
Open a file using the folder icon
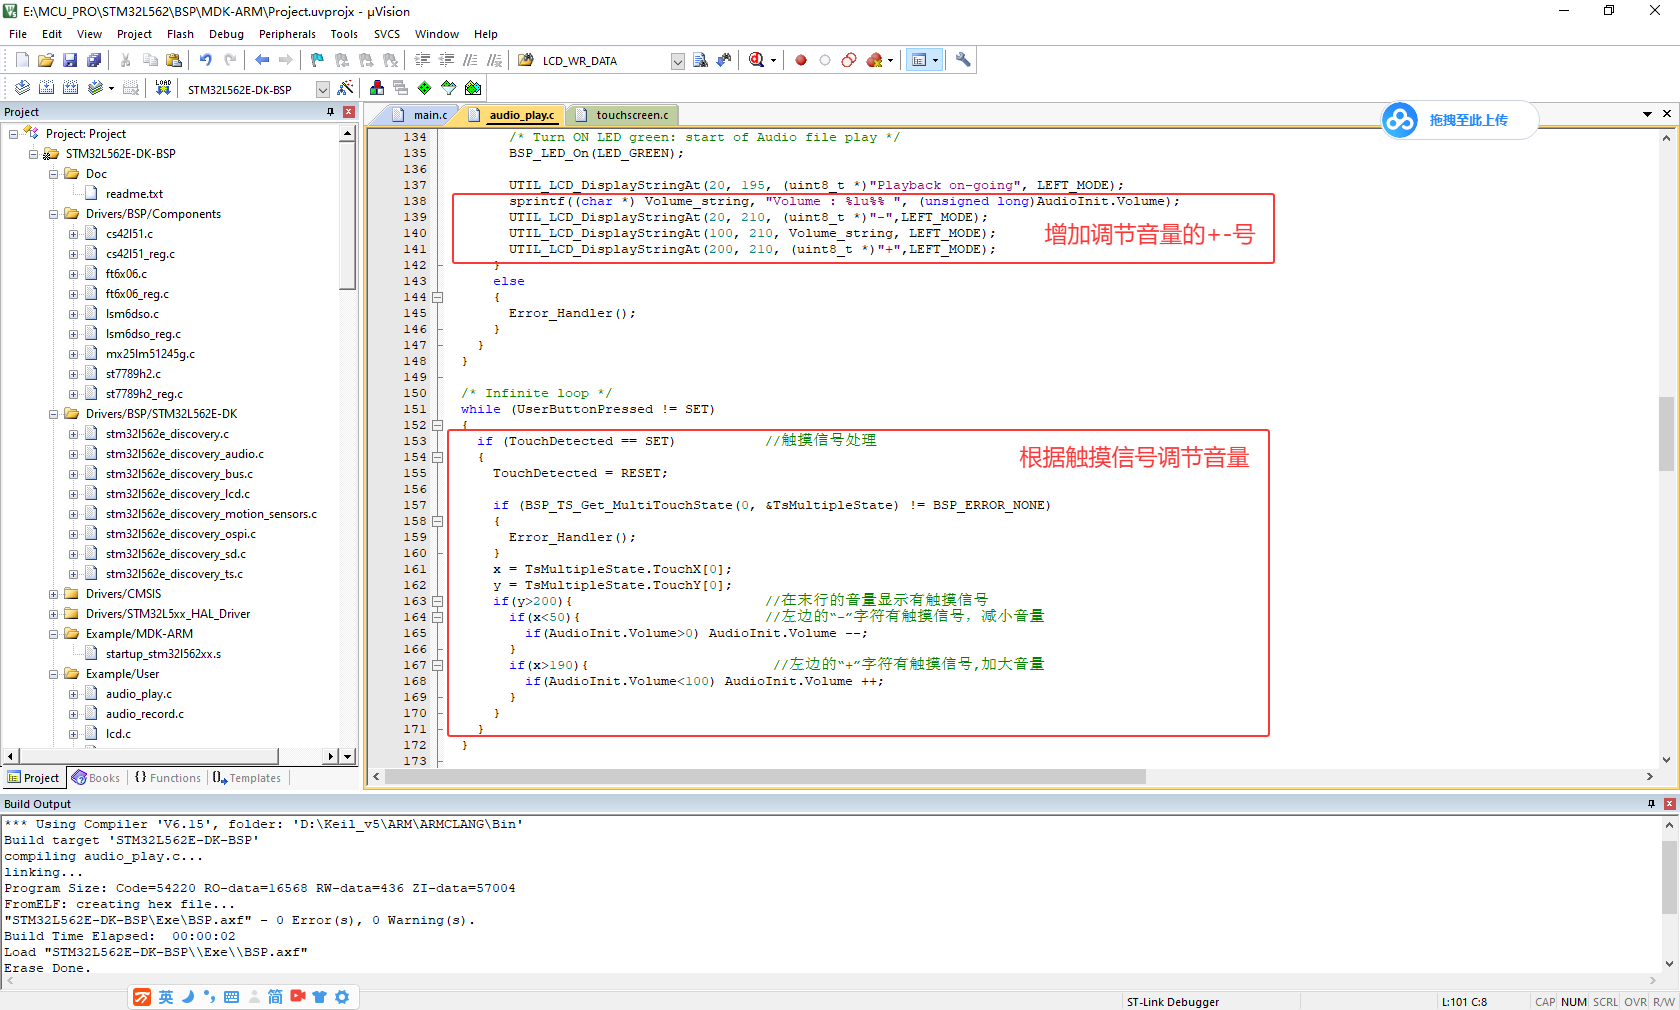[x=46, y=60]
